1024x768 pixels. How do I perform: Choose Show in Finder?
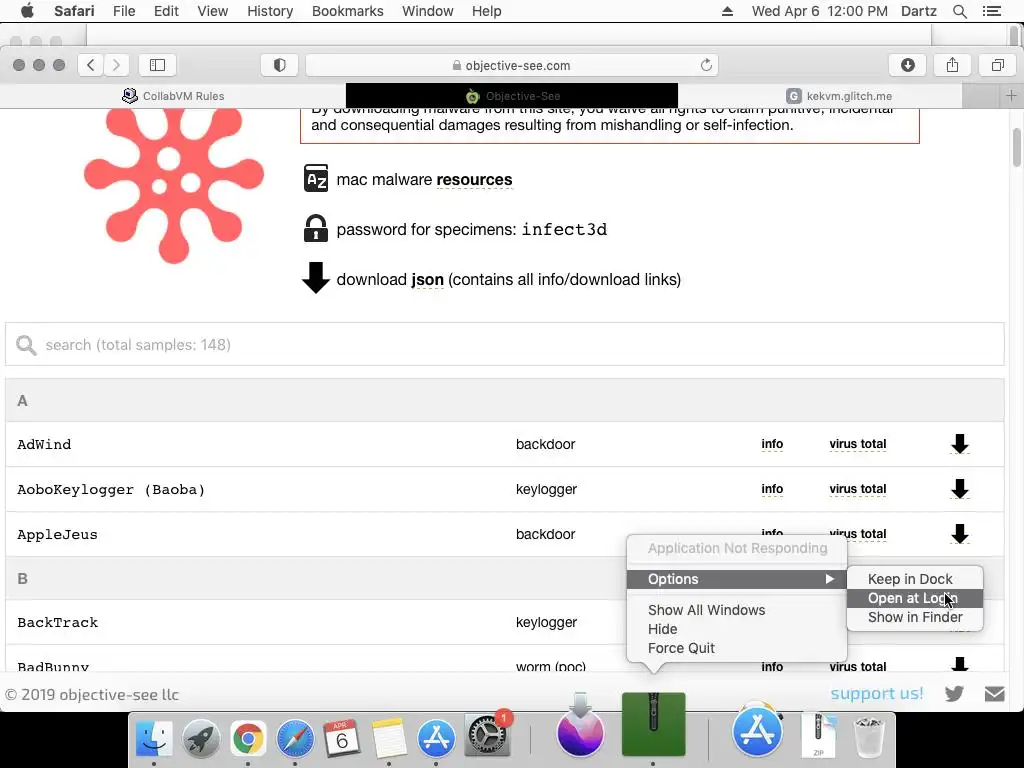point(914,617)
